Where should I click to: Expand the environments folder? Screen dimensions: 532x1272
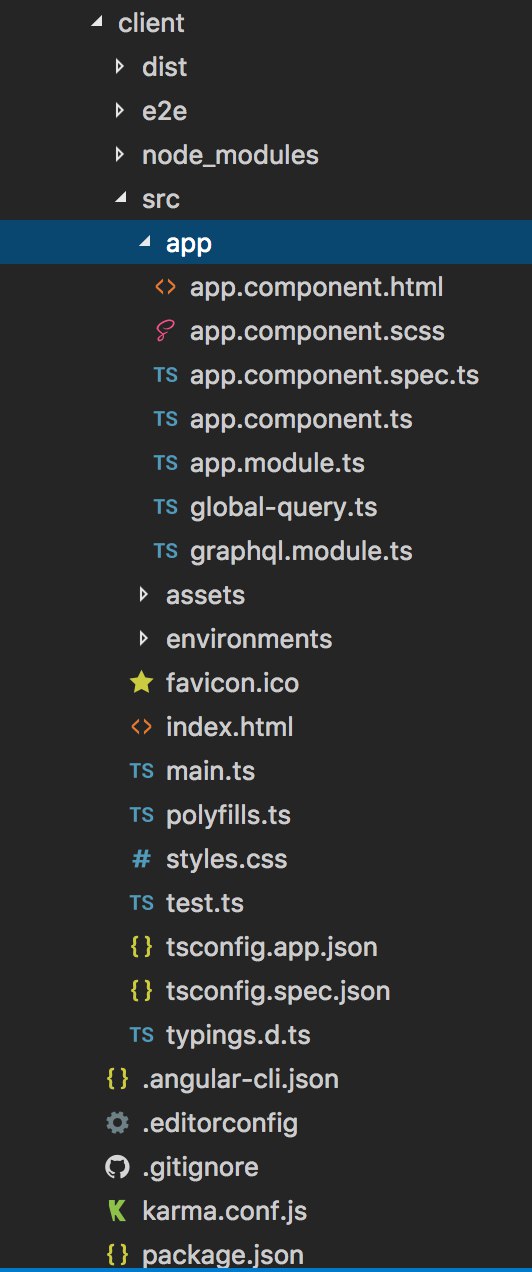[x=144, y=640]
